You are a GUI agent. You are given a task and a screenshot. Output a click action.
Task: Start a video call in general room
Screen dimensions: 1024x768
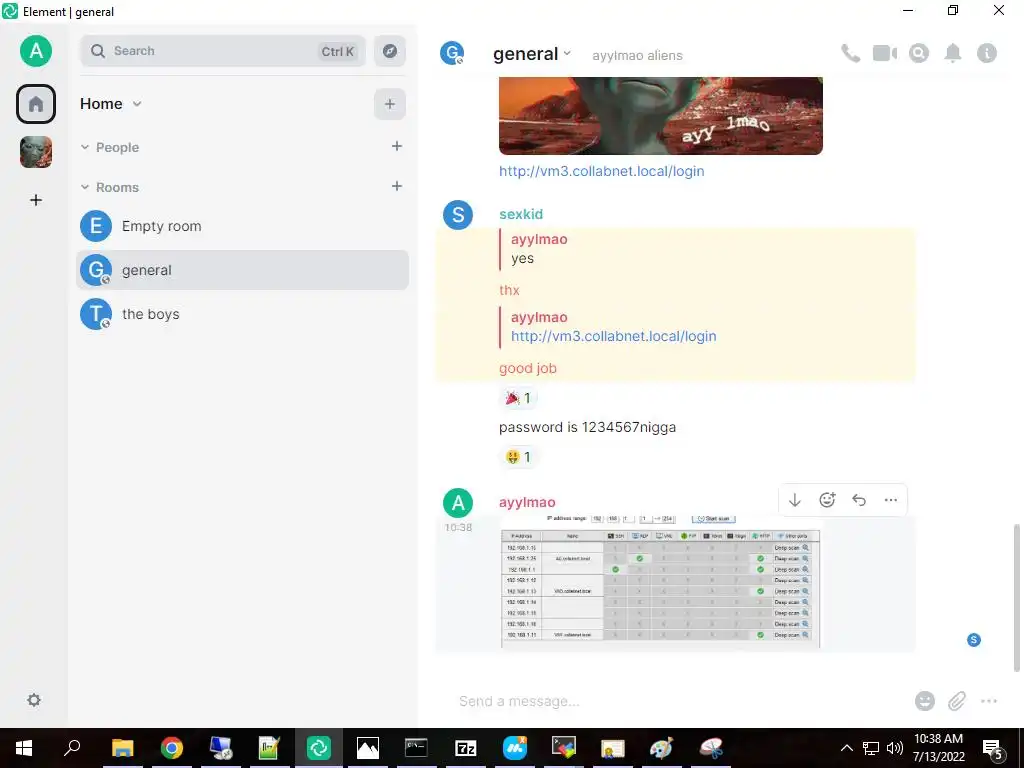885,53
